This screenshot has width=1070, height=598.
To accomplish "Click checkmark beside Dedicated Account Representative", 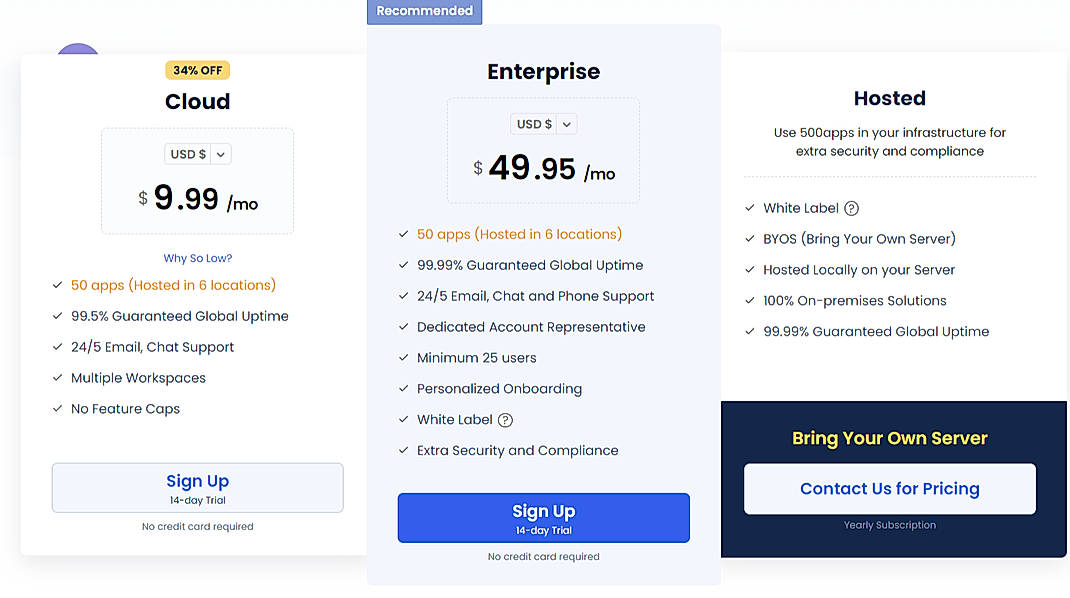I will [x=402, y=327].
